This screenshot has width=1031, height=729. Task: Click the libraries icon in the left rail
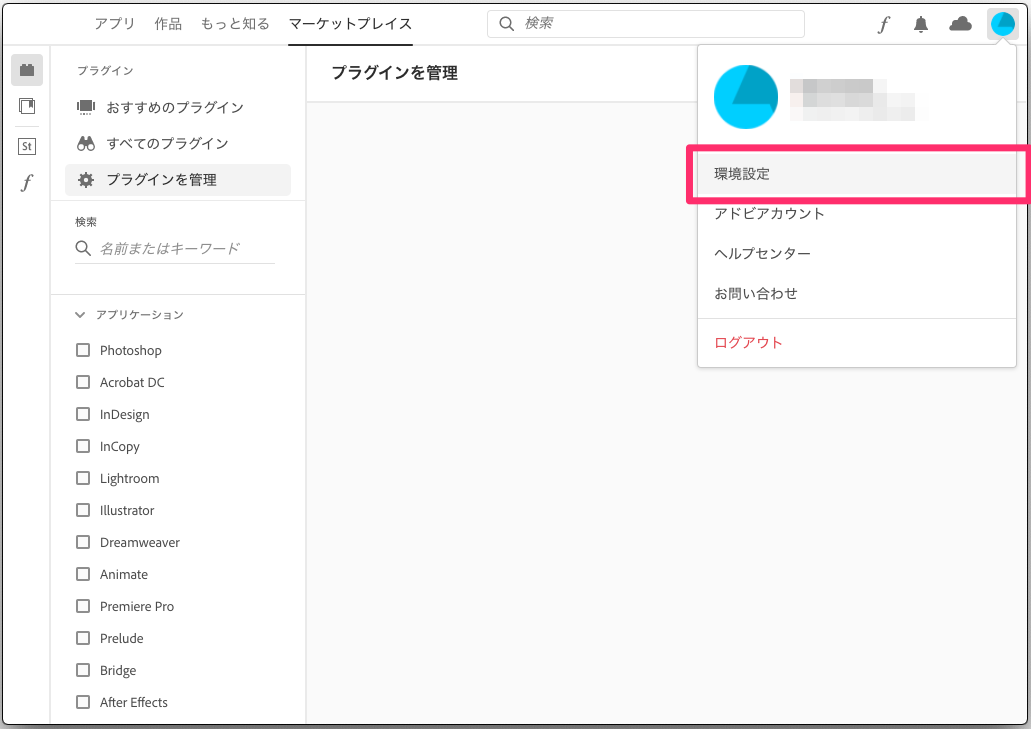[x=26, y=106]
